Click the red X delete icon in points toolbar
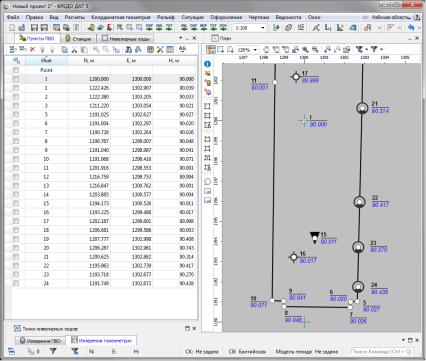 32,50
